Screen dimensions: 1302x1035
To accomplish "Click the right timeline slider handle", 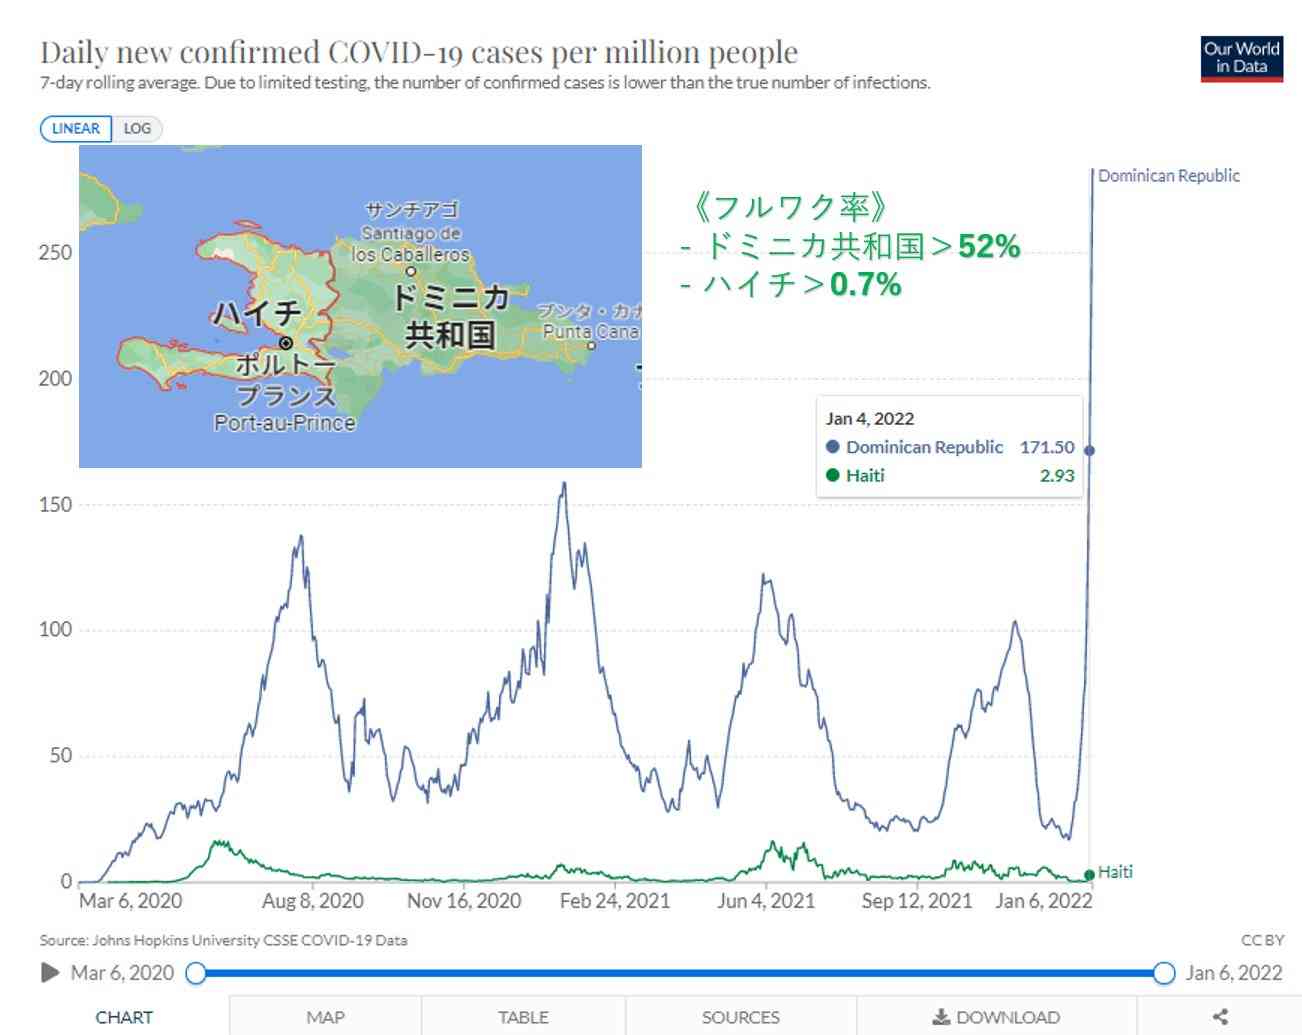I will coord(1163,973).
